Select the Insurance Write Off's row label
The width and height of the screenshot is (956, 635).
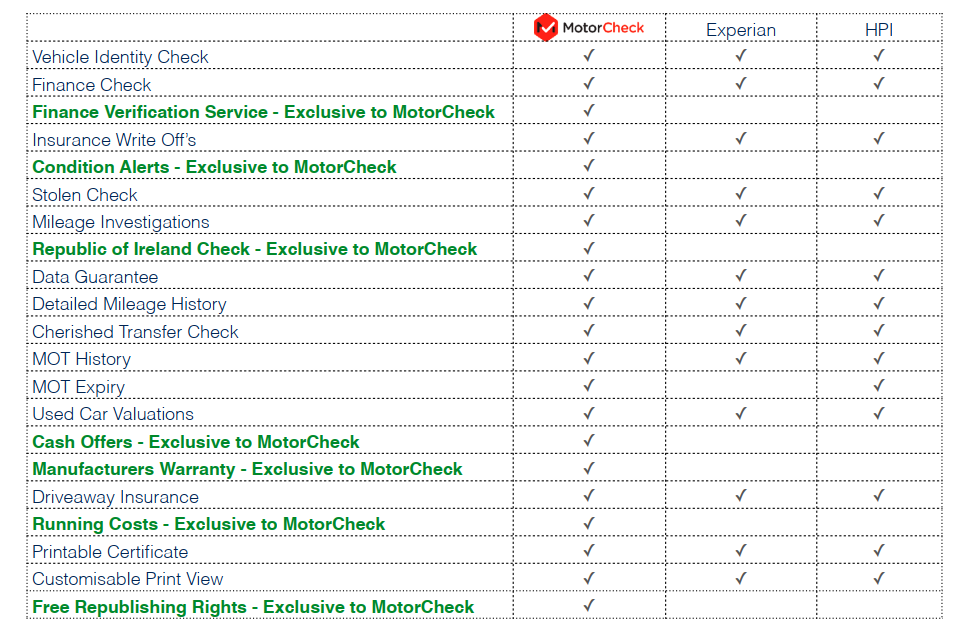pyautogui.click(x=114, y=139)
